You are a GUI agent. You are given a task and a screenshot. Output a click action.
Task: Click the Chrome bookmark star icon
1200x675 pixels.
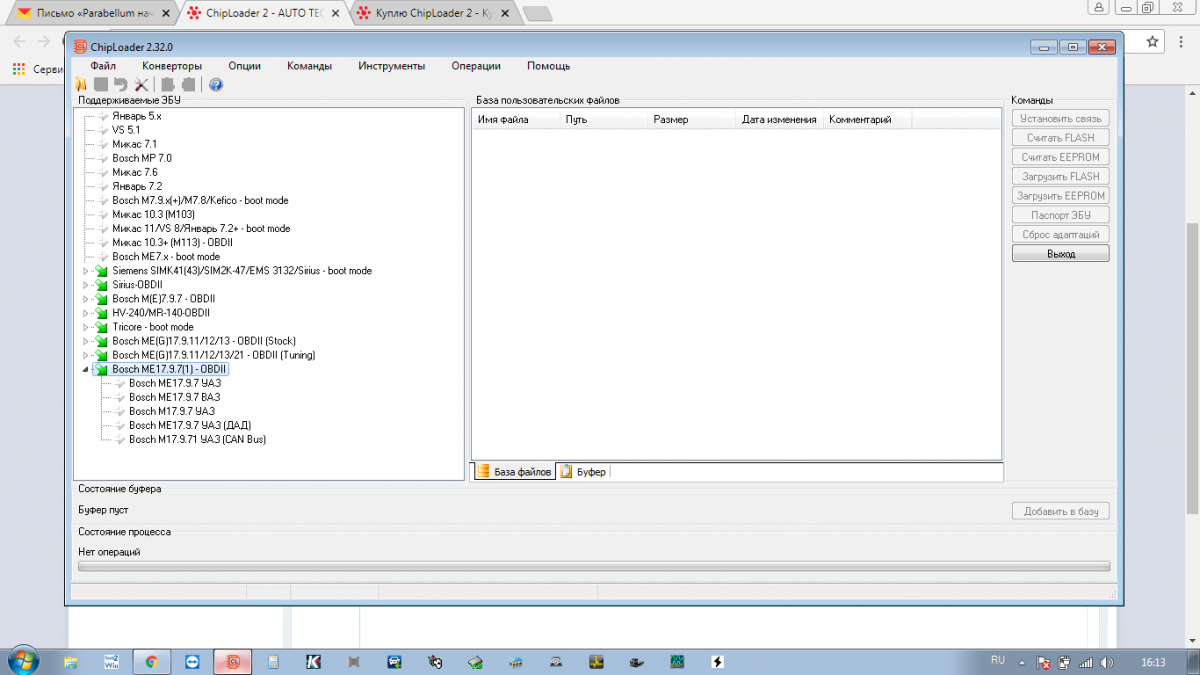pyautogui.click(x=1153, y=41)
